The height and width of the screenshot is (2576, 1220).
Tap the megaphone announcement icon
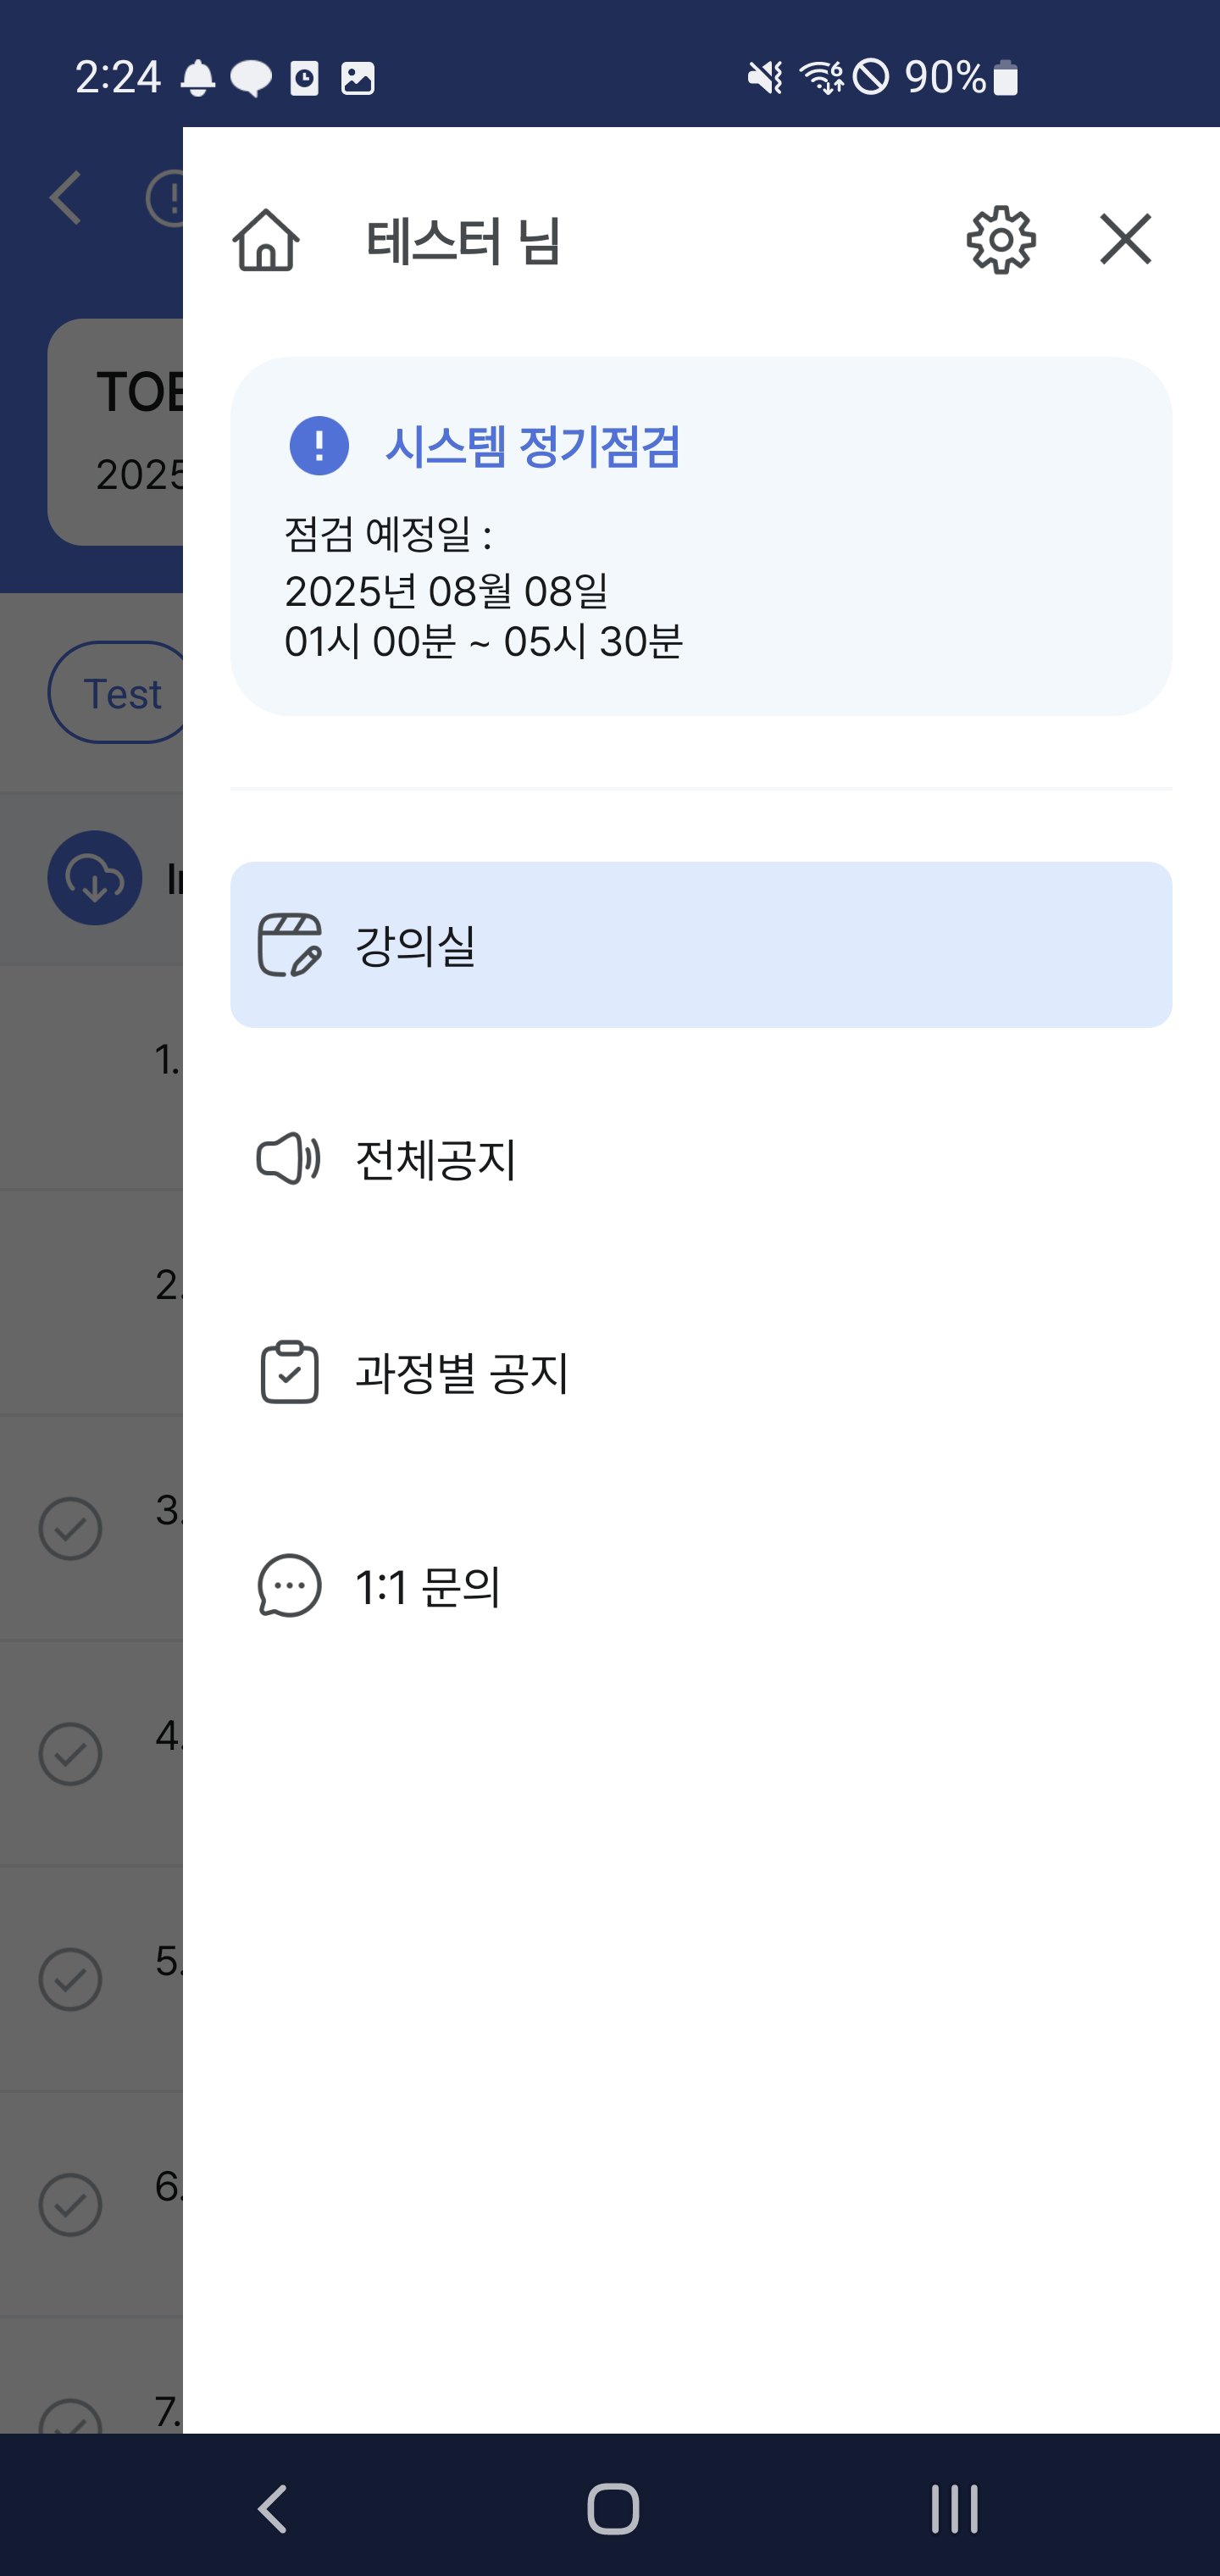pos(289,1160)
